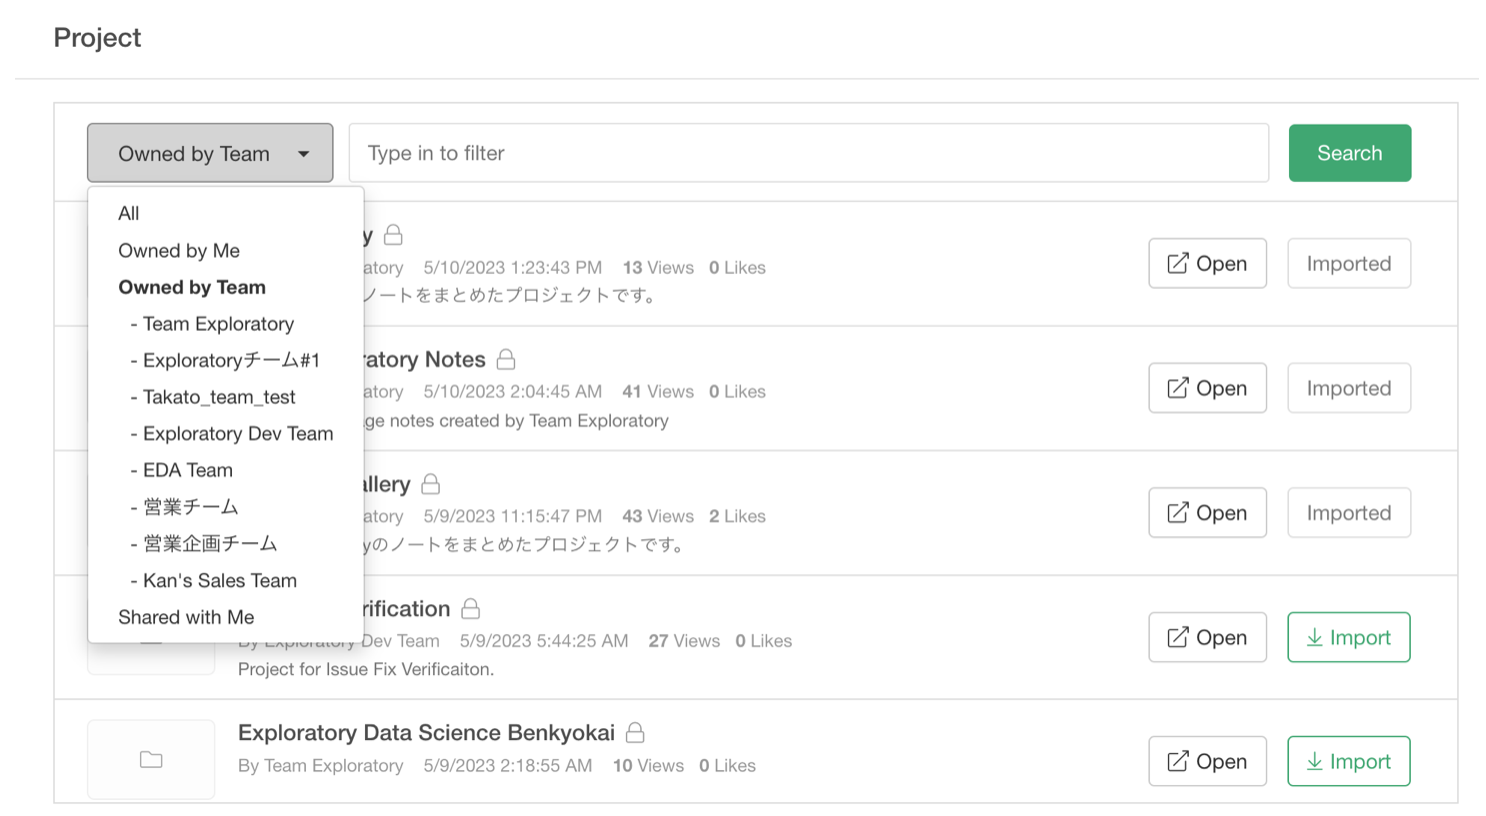Screen dimensions: 1486x816
Task: Pick Team Exploratory from the team list
Action: [218, 324]
